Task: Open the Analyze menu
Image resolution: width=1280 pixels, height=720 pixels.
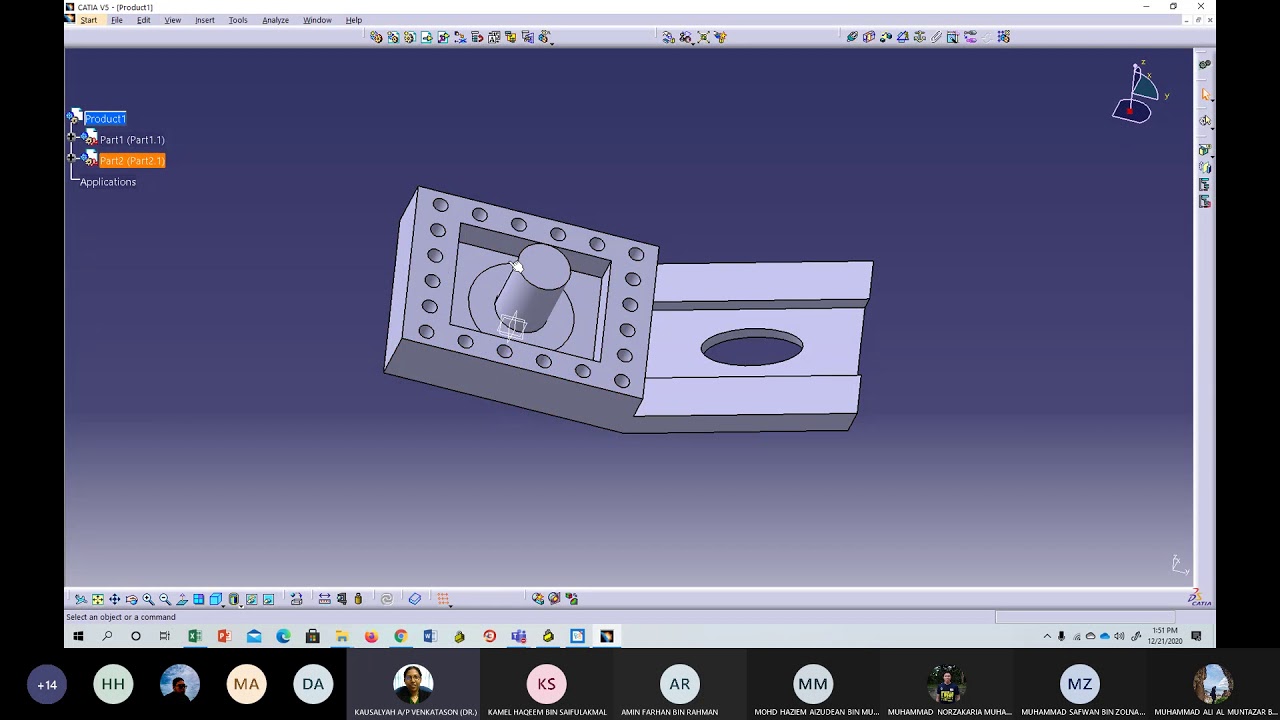Action: click(276, 20)
